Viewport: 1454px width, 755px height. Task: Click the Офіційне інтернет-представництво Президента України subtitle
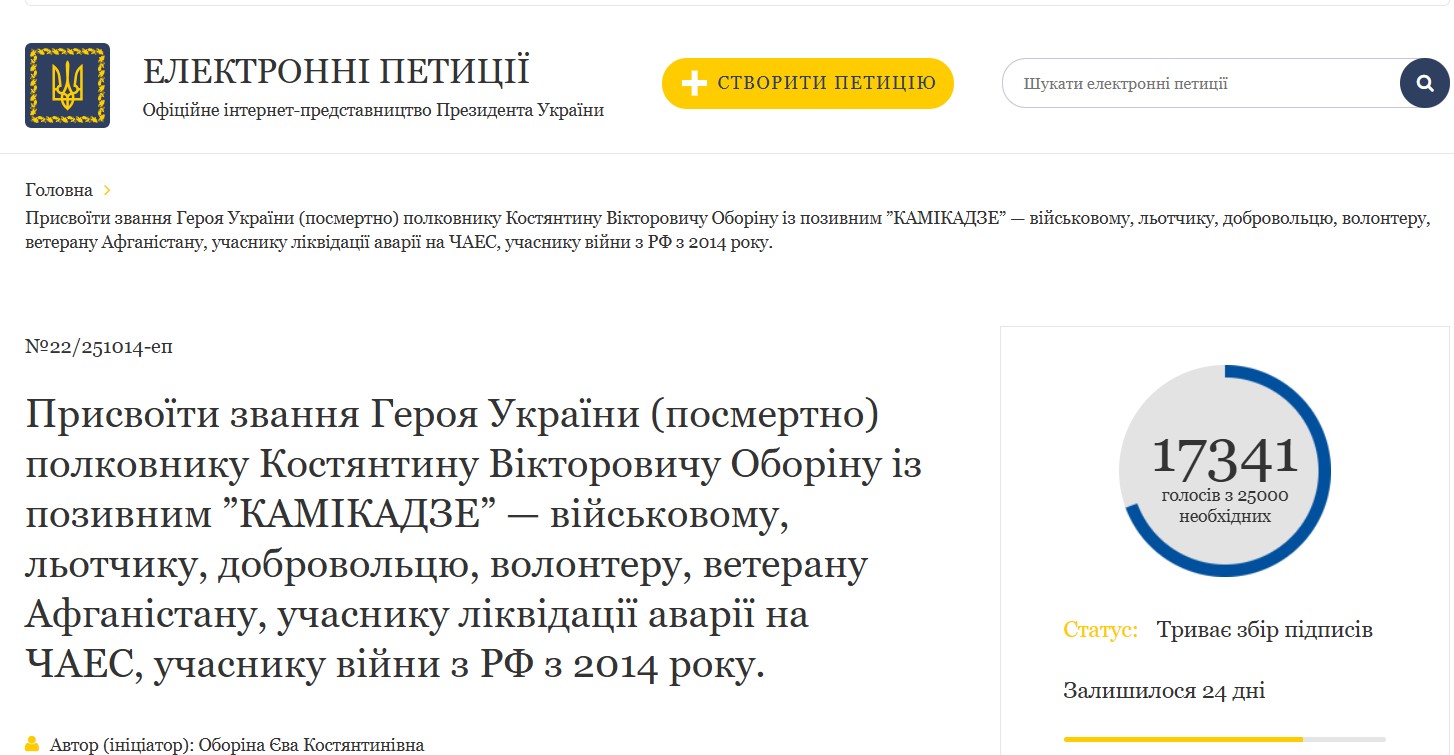373,110
